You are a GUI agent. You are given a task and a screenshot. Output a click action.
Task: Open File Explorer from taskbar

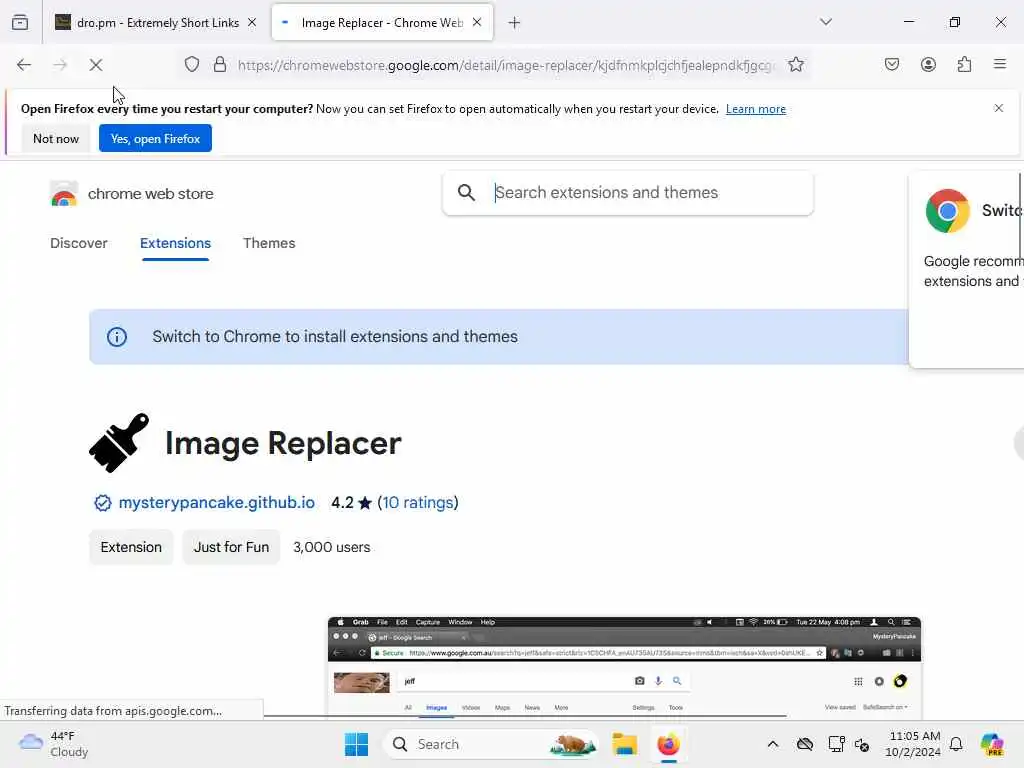(624, 744)
